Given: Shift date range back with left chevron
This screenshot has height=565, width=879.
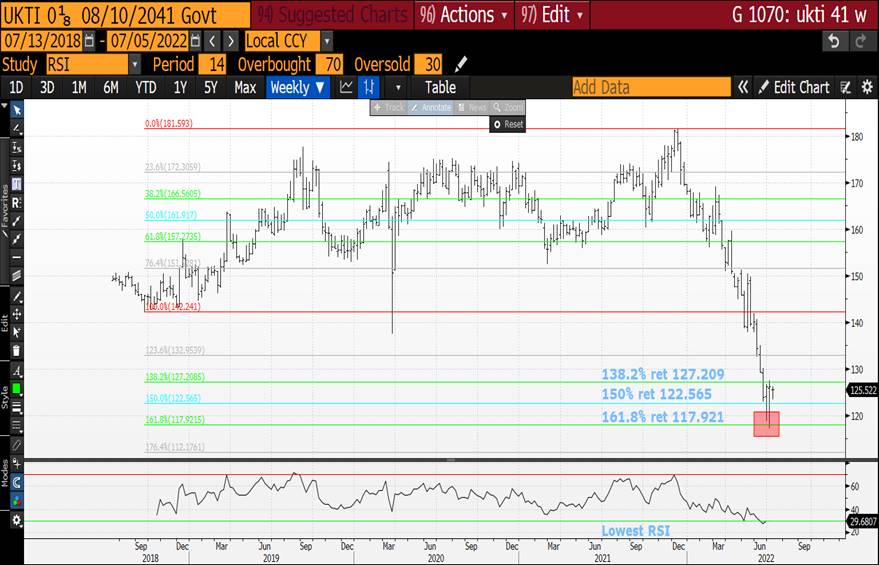Looking at the screenshot, I should [212, 41].
